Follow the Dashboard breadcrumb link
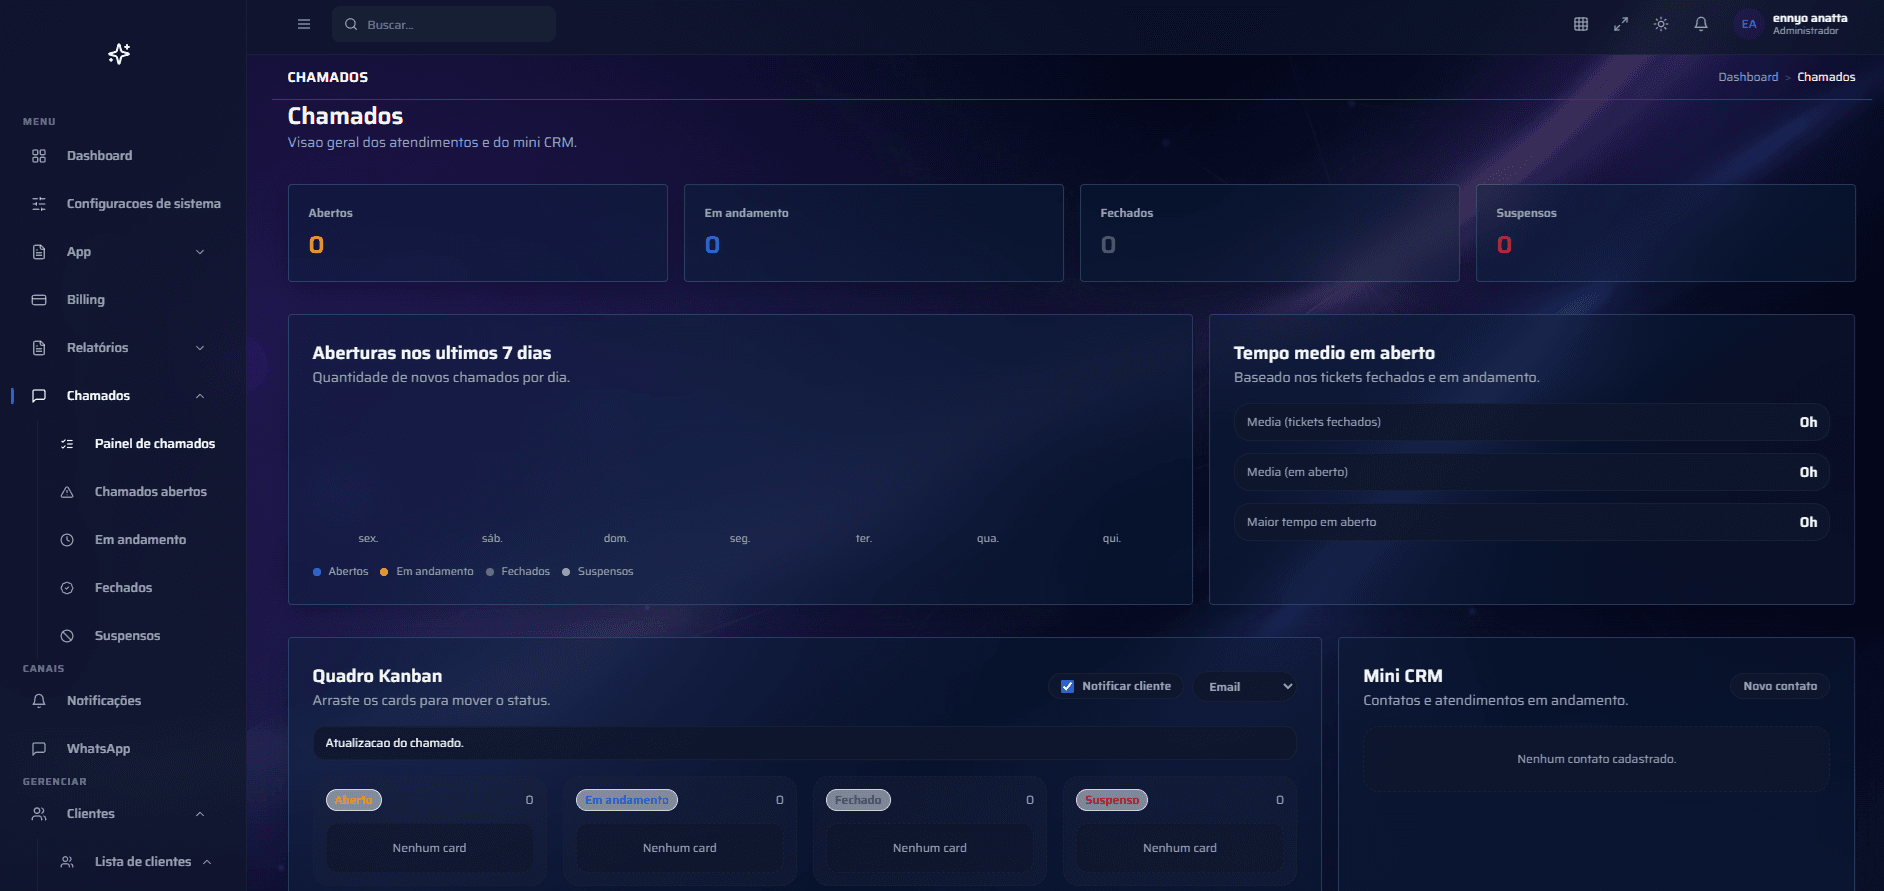 [x=1748, y=77]
